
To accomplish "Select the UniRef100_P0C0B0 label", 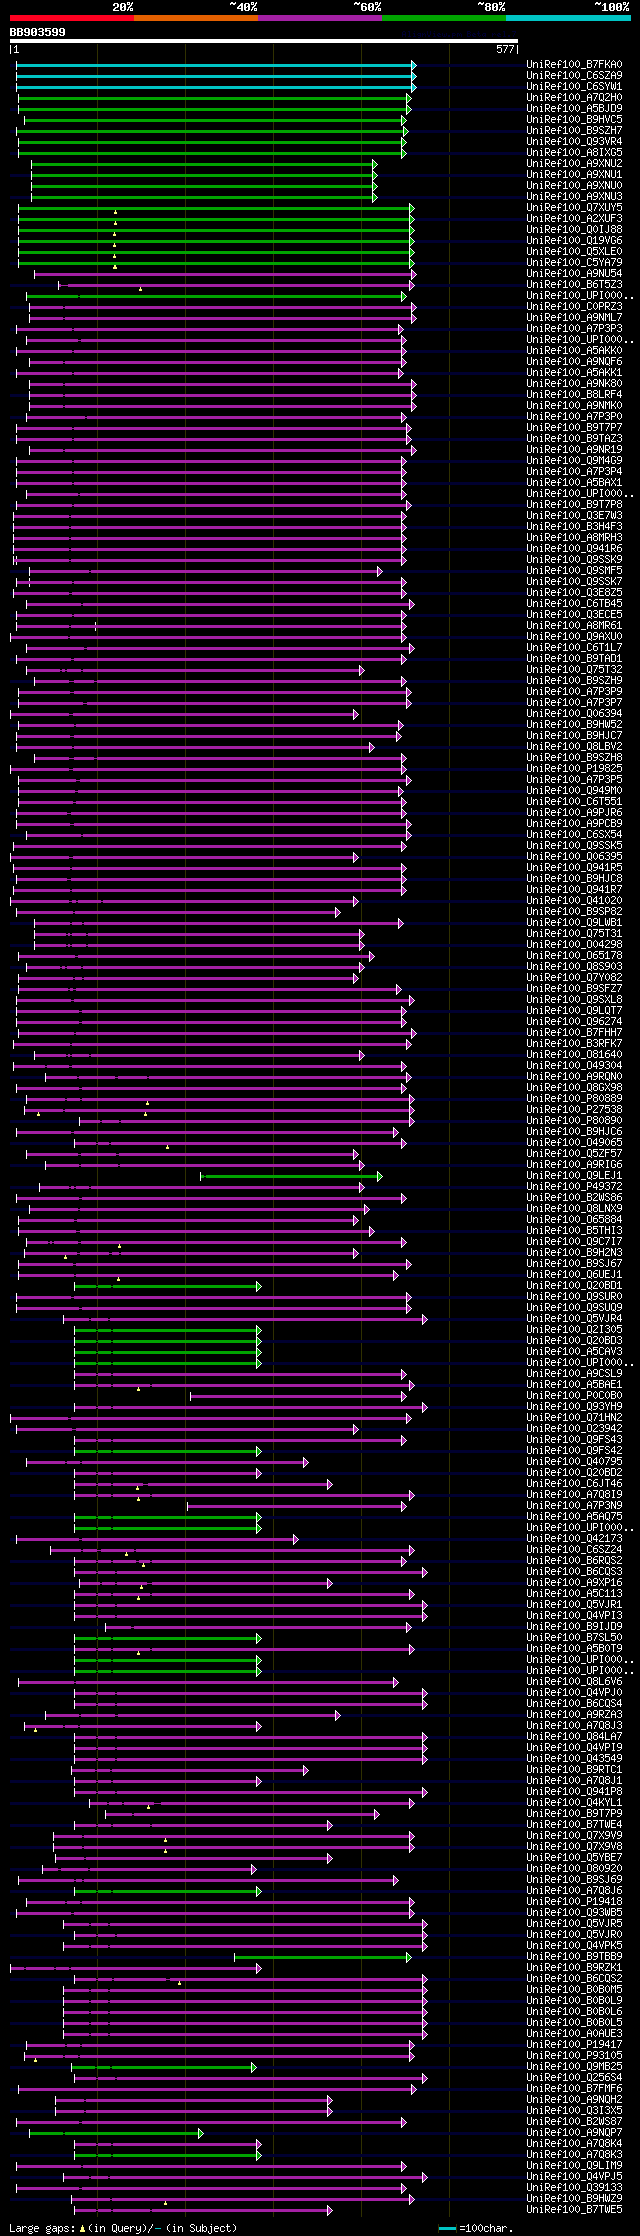I will pyautogui.click(x=574, y=1395).
